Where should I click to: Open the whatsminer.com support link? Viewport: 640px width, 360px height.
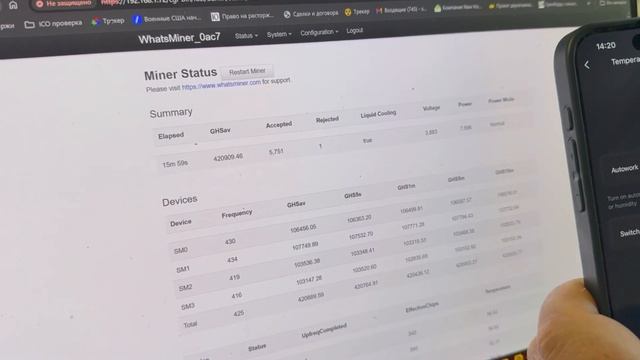point(221,85)
